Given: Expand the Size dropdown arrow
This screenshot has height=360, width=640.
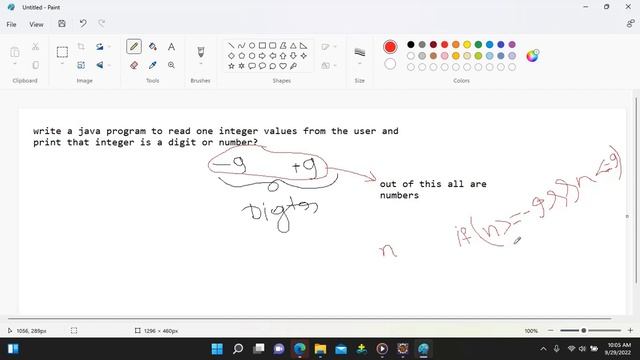Looking at the screenshot, I should pyautogui.click(x=360, y=64).
